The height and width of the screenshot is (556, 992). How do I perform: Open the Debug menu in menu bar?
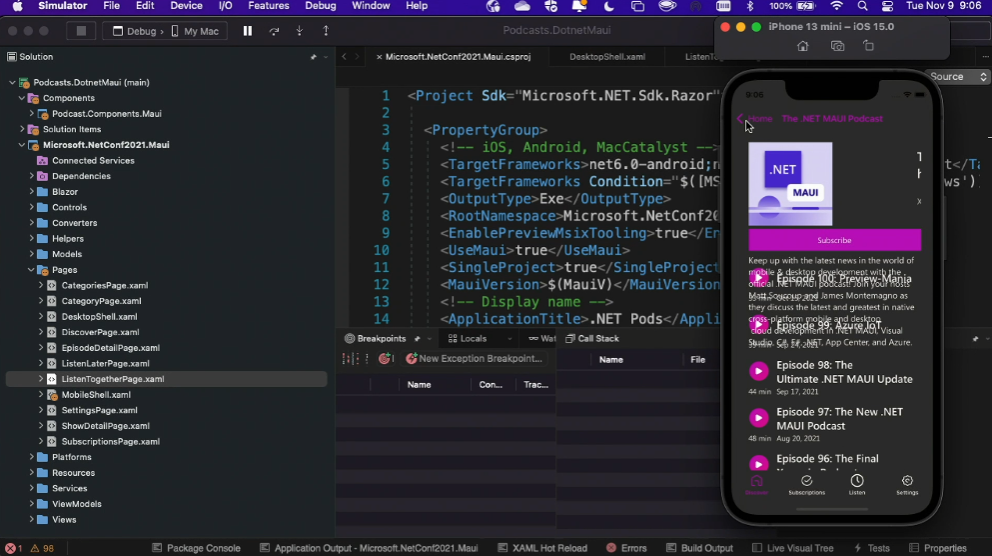pos(320,6)
